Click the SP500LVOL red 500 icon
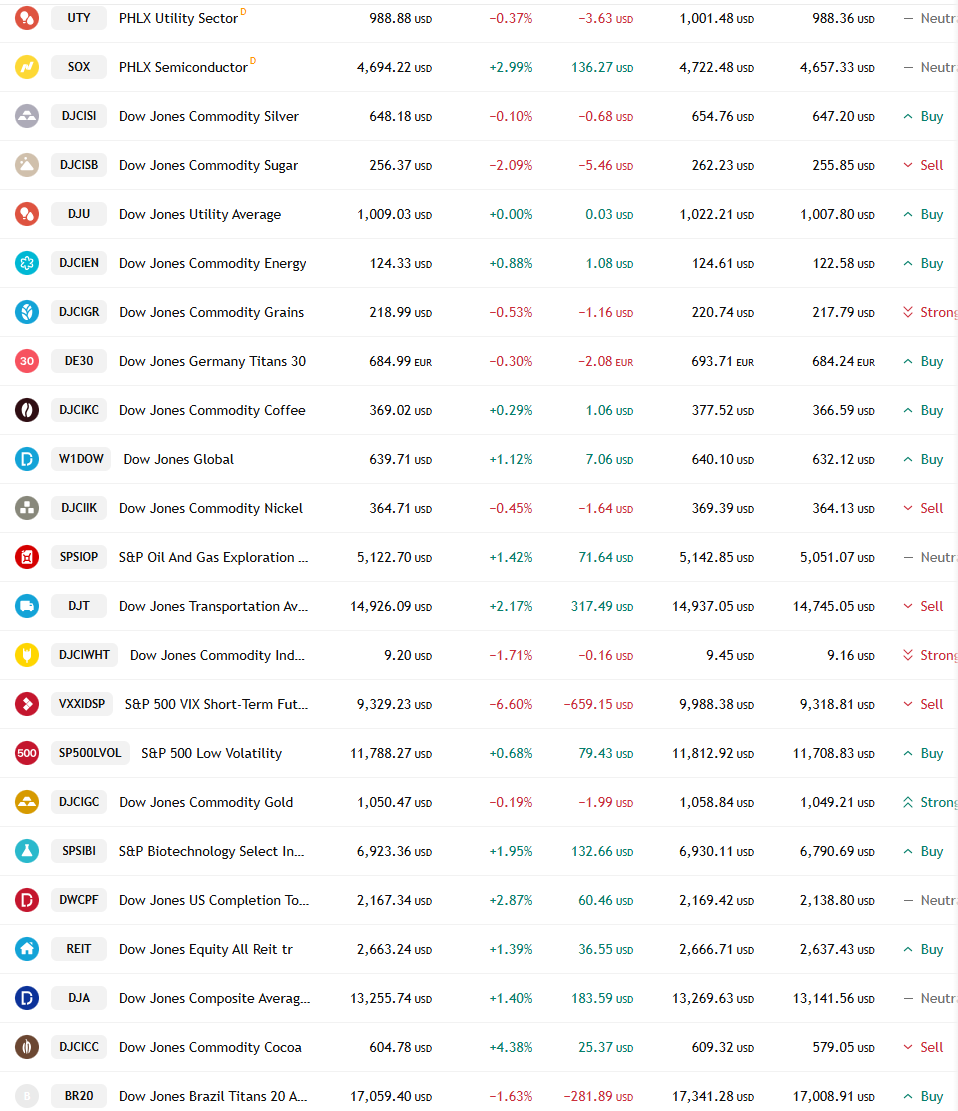958x1111 pixels. (x=27, y=752)
